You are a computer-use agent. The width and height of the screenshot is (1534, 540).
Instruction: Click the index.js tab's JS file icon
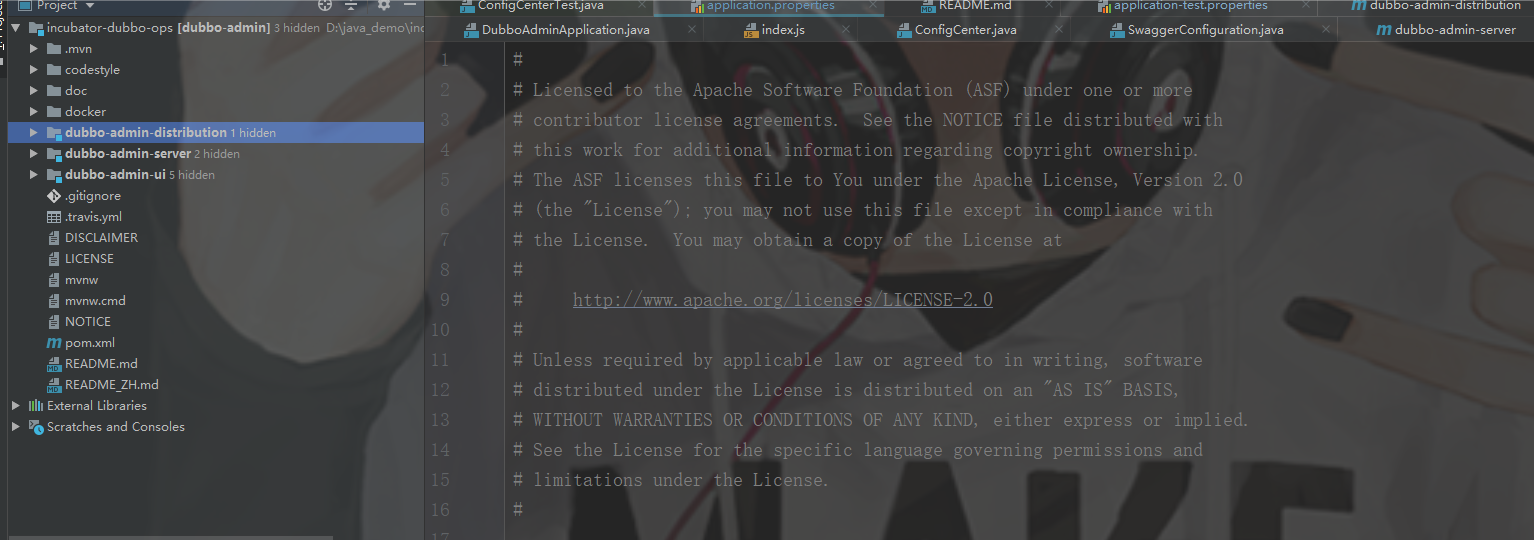(750, 30)
